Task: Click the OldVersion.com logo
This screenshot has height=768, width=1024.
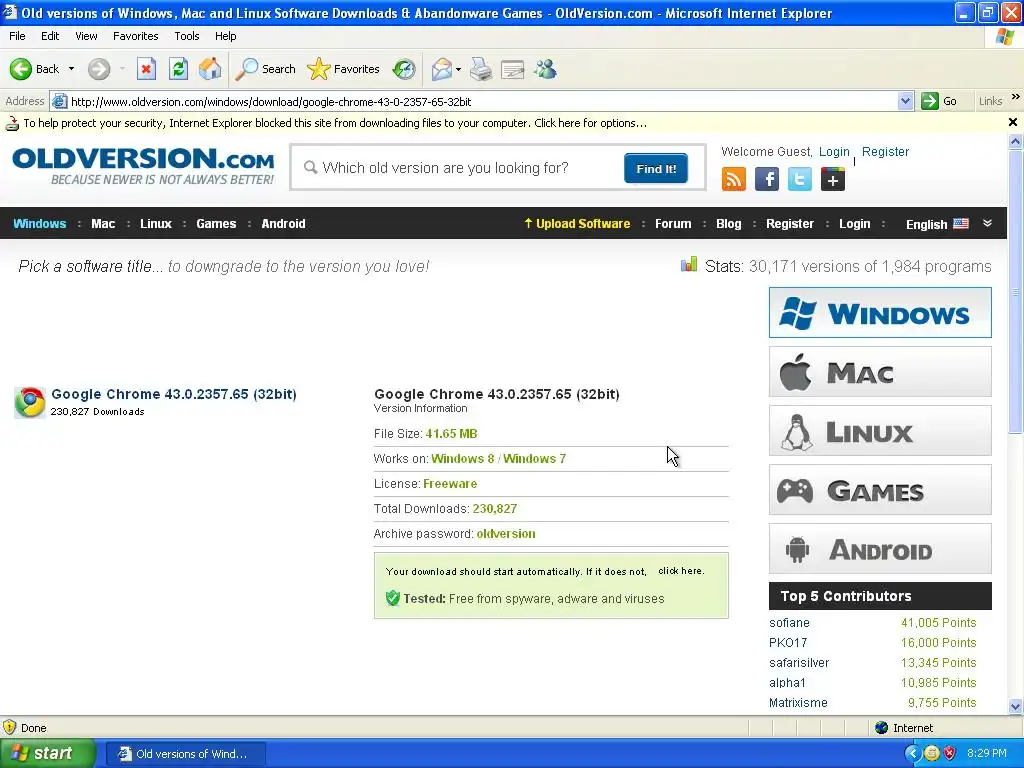Action: pyautogui.click(x=143, y=166)
